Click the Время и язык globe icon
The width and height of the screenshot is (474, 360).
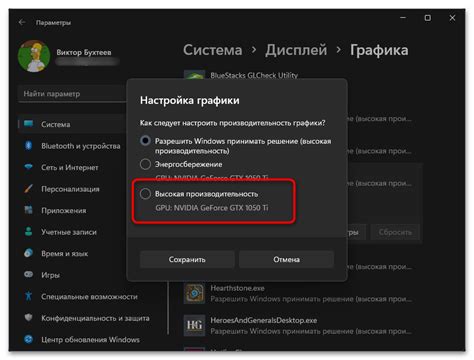coord(29,253)
